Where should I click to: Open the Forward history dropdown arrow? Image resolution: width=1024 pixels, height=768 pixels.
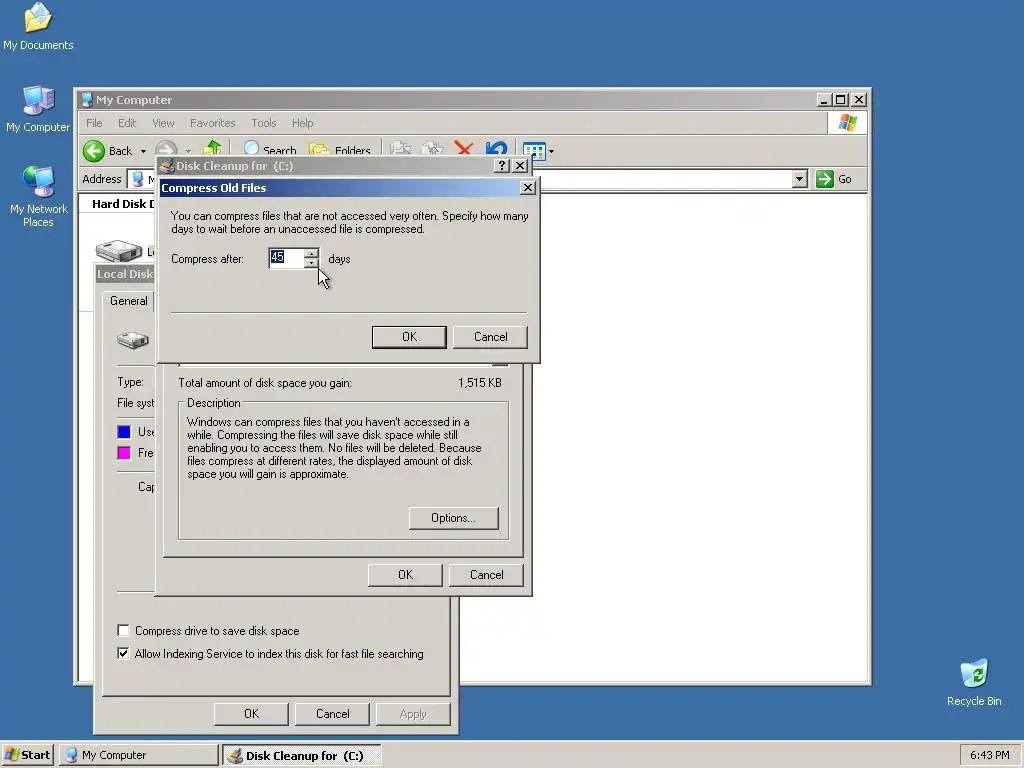point(188,151)
